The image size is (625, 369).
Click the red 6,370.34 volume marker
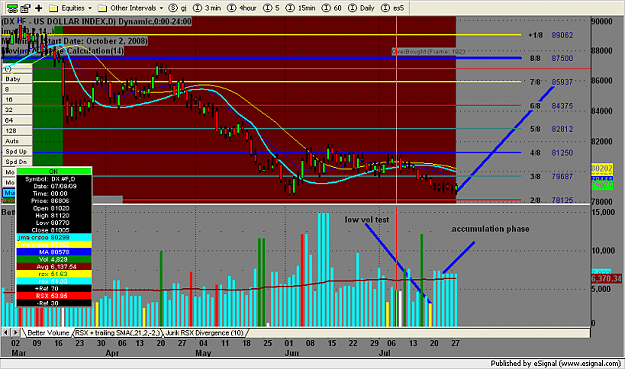pyautogui.click(x=606, y=279)
